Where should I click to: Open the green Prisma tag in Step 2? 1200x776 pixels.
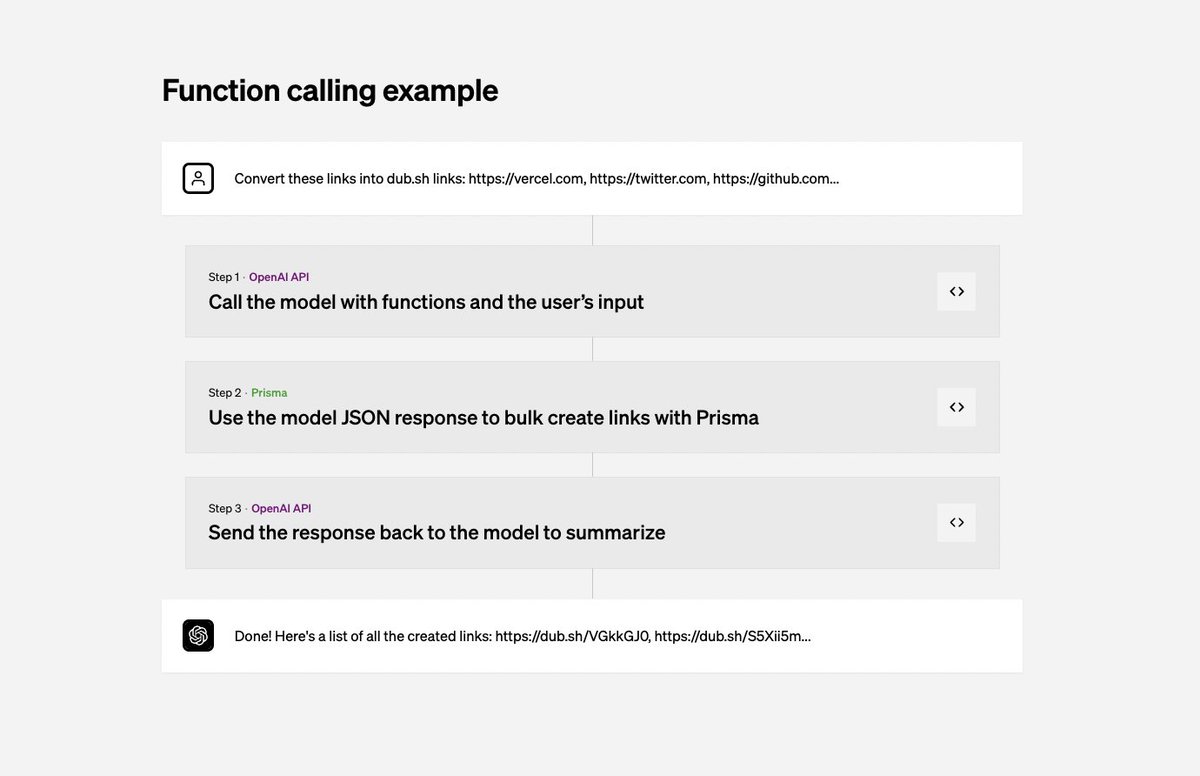tap(269, 393)
